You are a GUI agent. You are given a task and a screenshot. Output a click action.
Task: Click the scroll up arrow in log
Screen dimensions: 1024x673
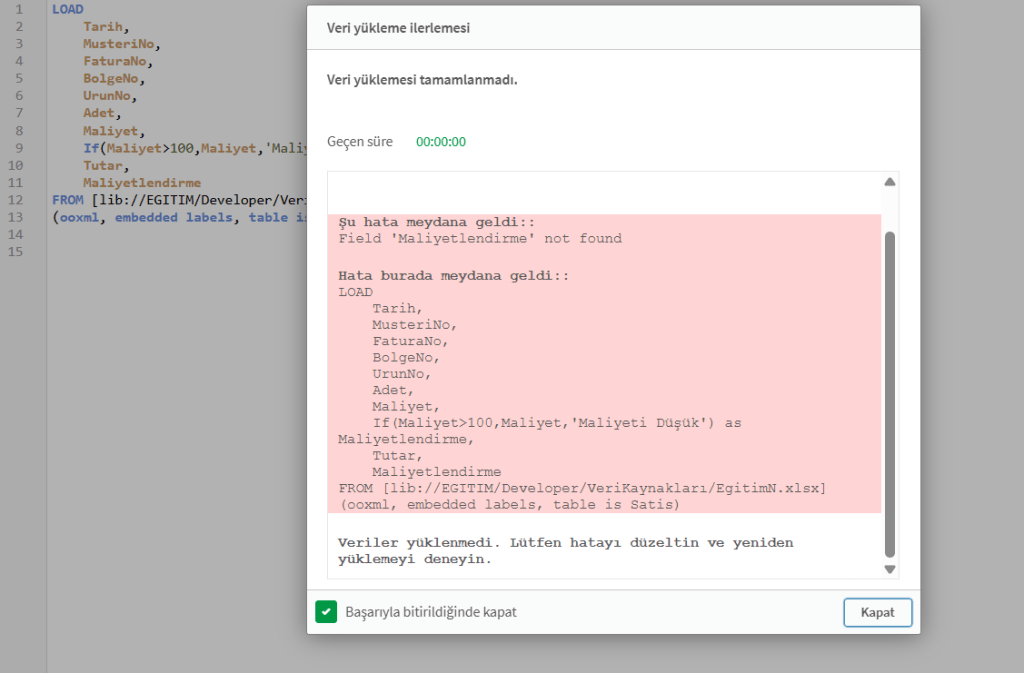tap(889, 182)
